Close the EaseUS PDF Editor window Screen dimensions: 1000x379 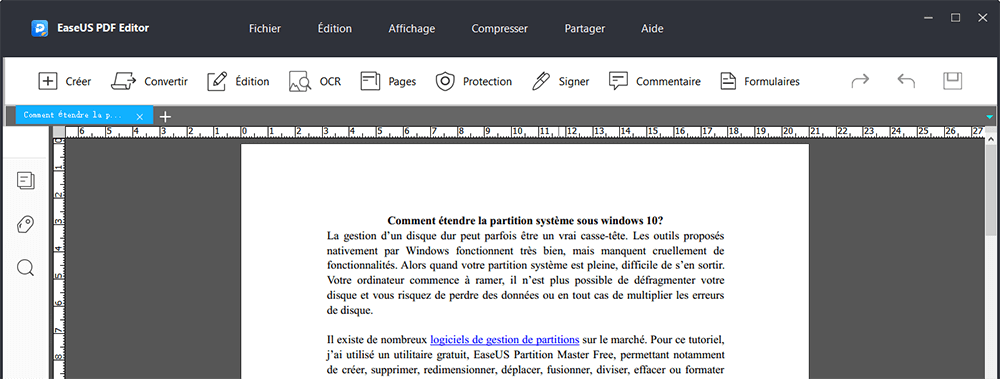coord(982,18)
